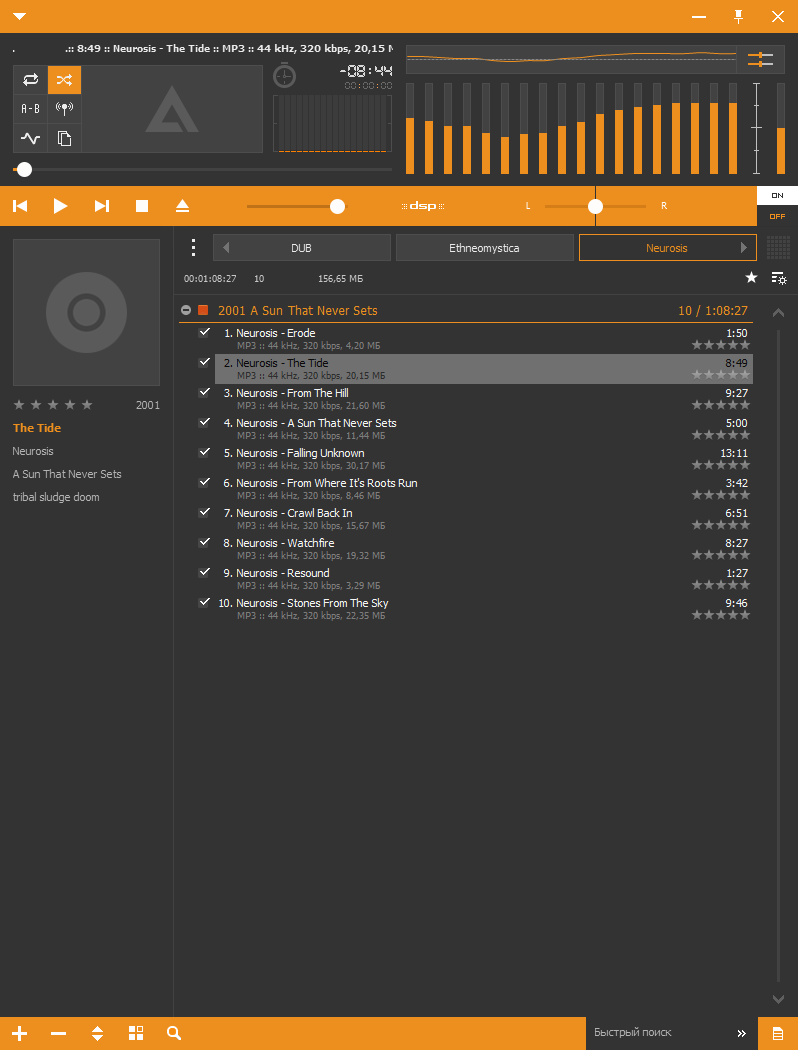
Task: Click the copy files icon
Action: (64, 138)
